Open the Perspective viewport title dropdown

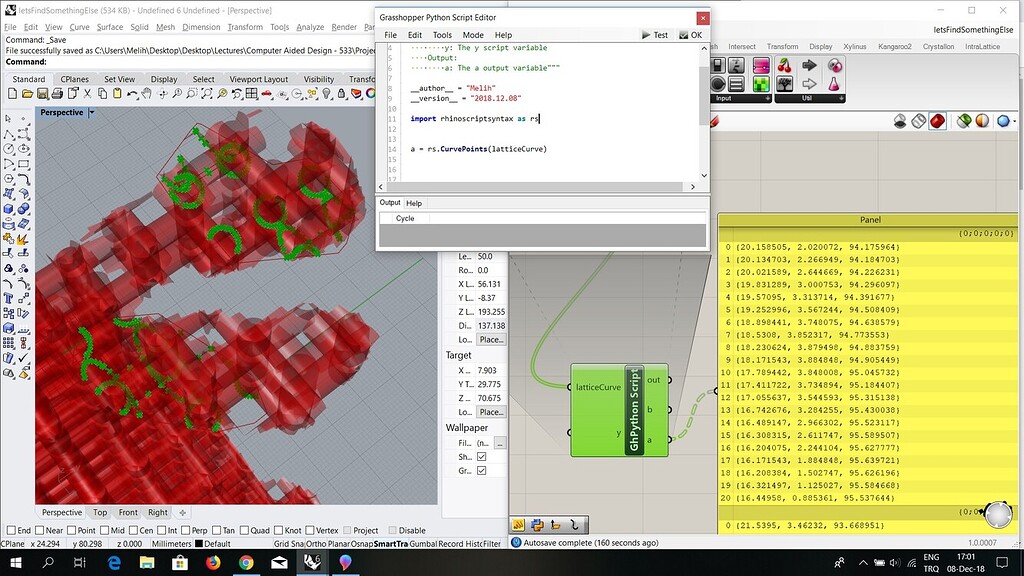(x=90, y=112)
